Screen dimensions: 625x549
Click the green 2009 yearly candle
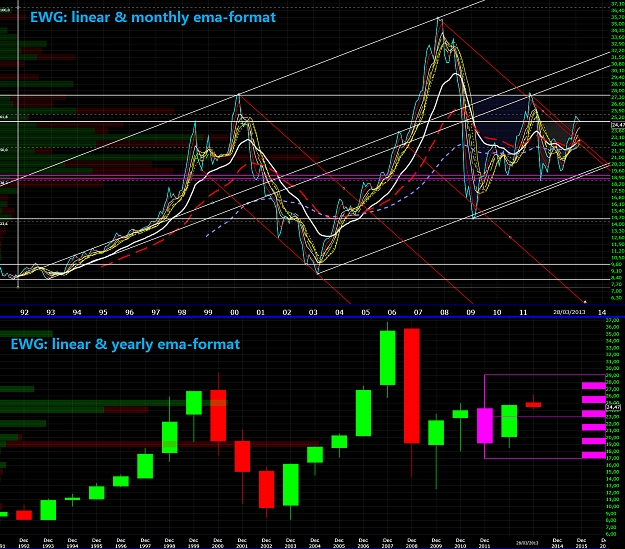pos(436,433)
